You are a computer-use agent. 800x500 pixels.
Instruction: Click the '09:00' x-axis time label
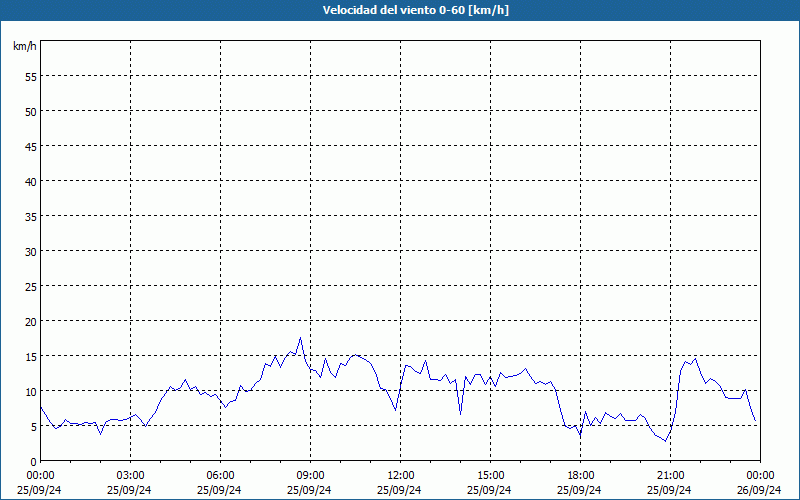pyautogui.click(x=310, y=476)
